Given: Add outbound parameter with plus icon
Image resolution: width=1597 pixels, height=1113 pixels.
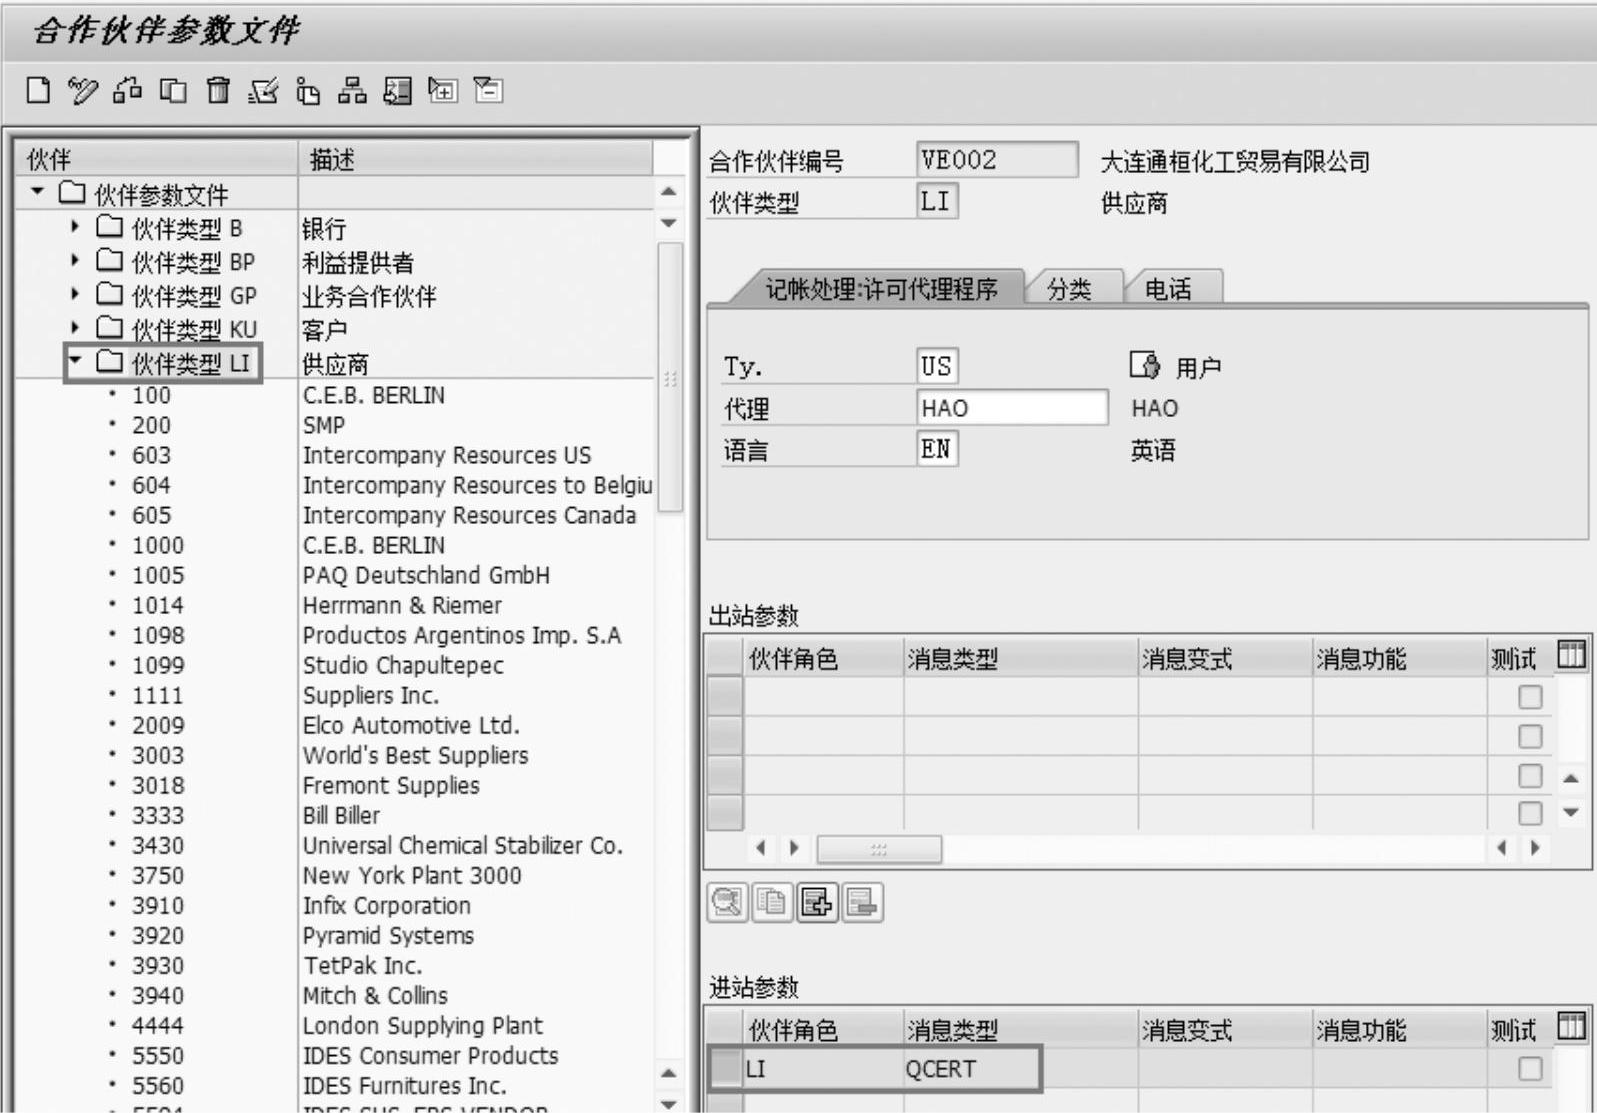Looking at the screenshot, I should tap(817, 903).
